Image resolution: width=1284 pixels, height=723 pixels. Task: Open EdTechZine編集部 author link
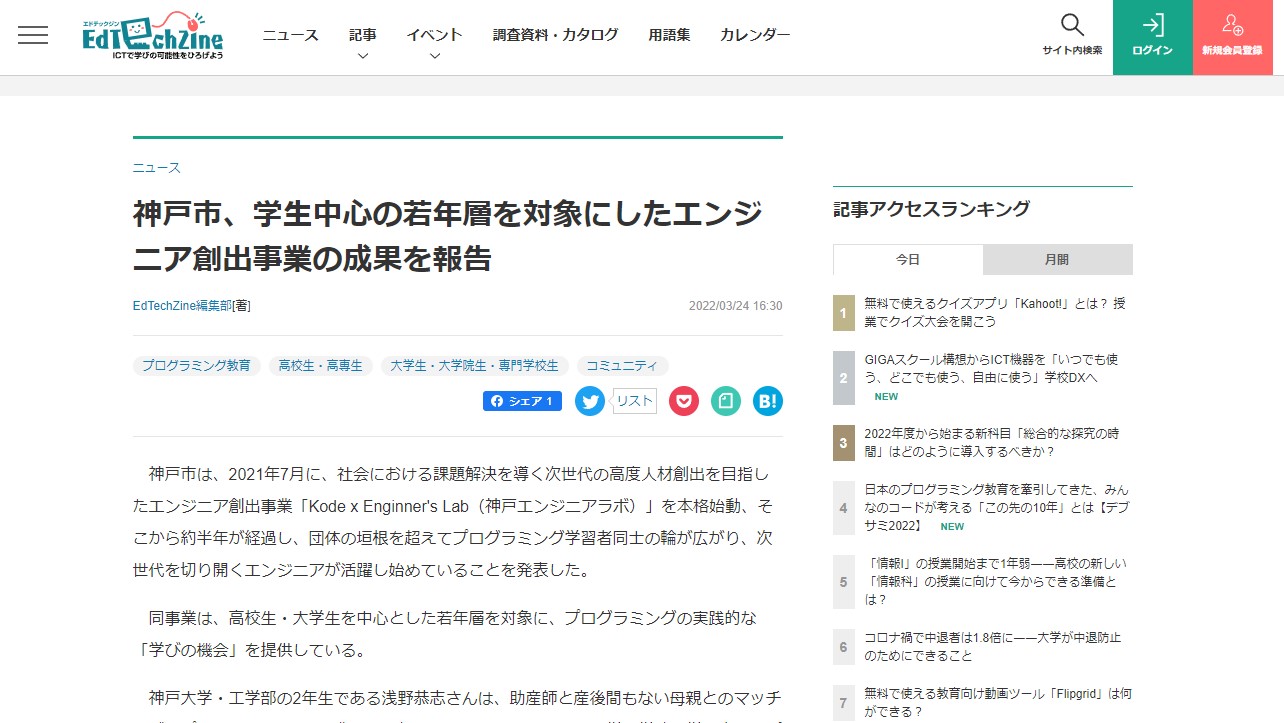coord(182,306)
